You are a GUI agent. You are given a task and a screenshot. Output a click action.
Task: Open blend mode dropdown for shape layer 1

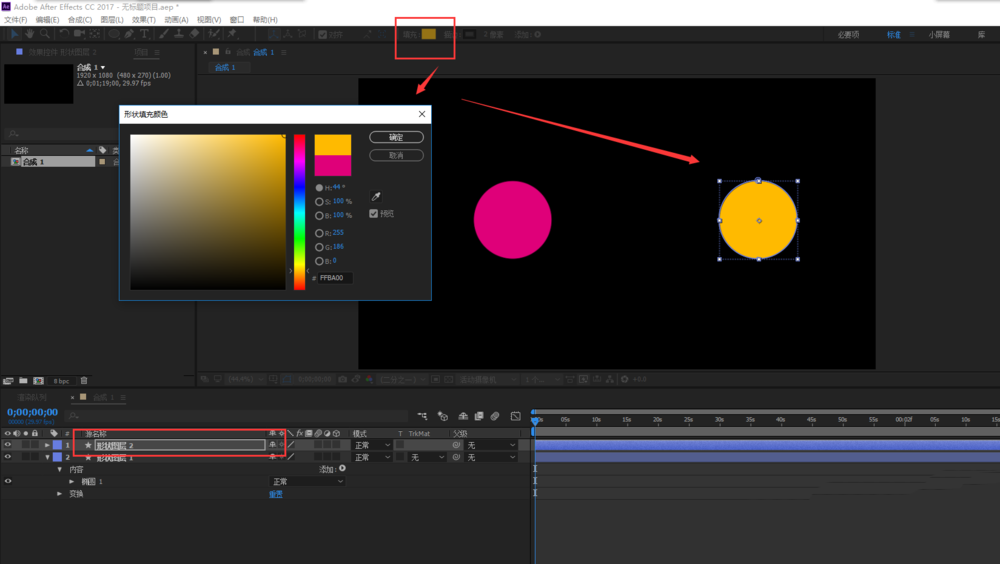(372, 457)
